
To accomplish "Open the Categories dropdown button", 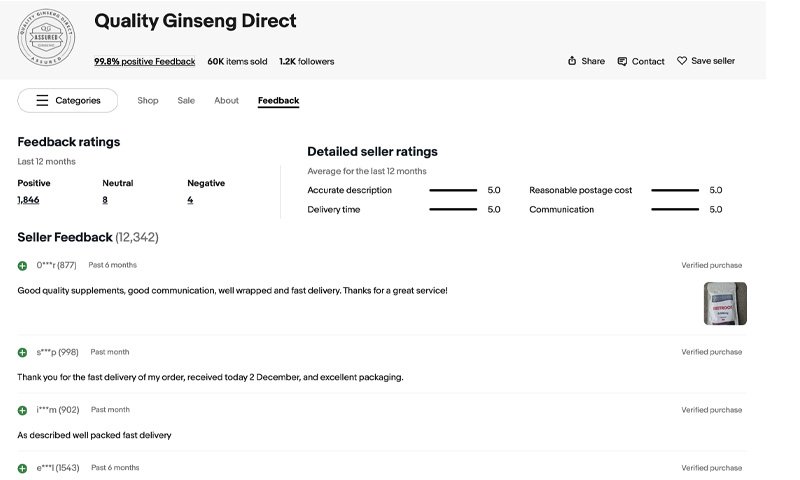I will [67, 100].
